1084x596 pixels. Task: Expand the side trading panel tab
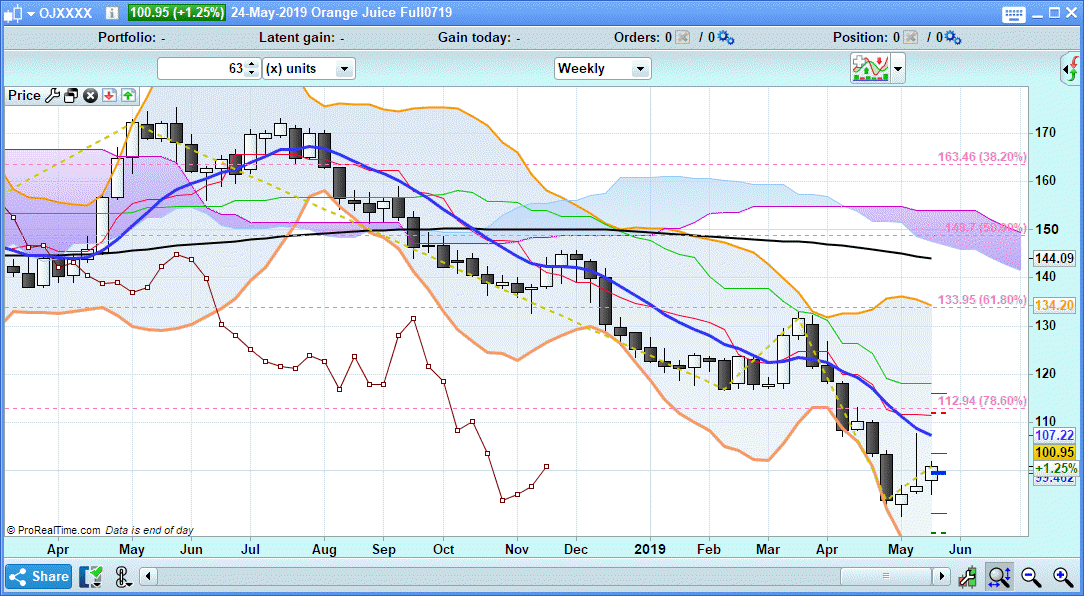[x=1070, y=69]
